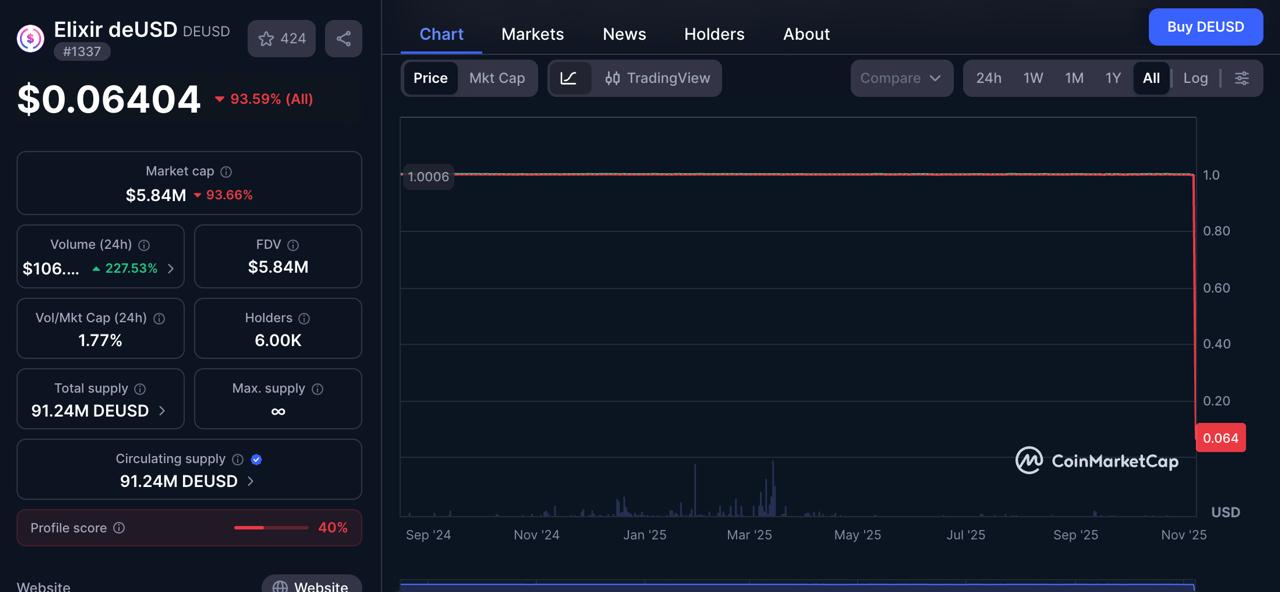
Task: Open the Website link button
Action: pyautogui.click(x=310, y=585)
